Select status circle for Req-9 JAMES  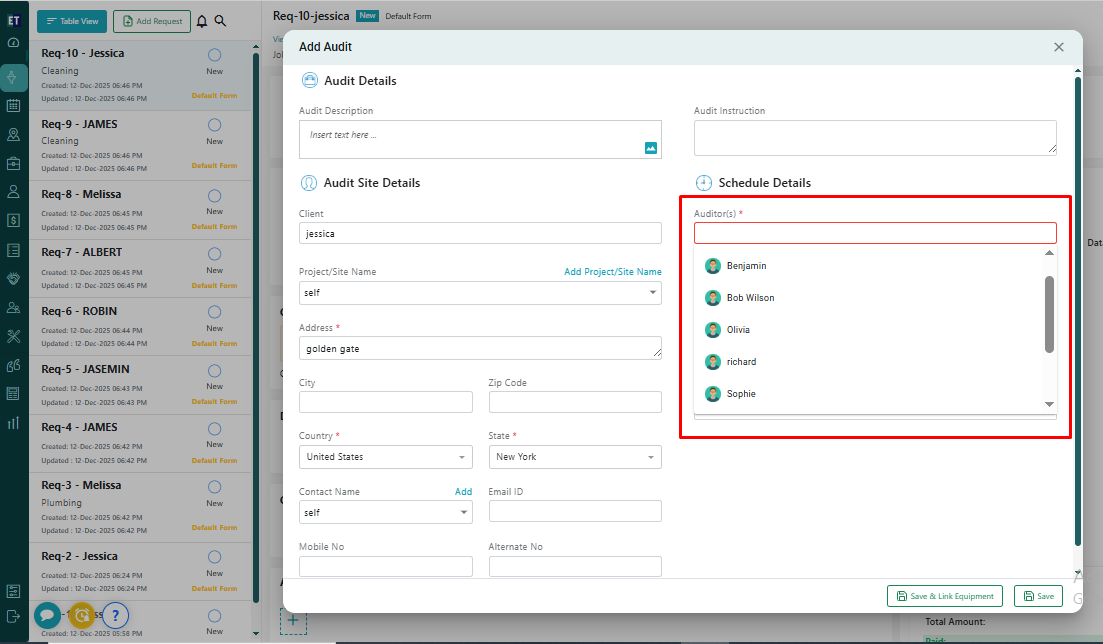pos(214,125)
